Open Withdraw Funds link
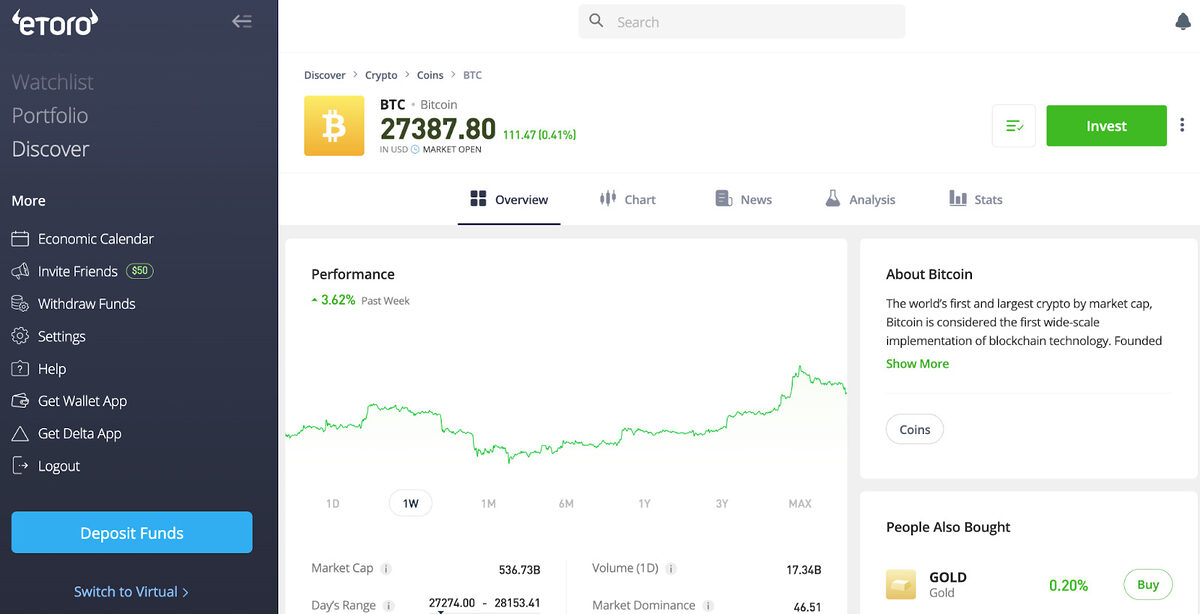1200x614 pixels. pos(87,304)
